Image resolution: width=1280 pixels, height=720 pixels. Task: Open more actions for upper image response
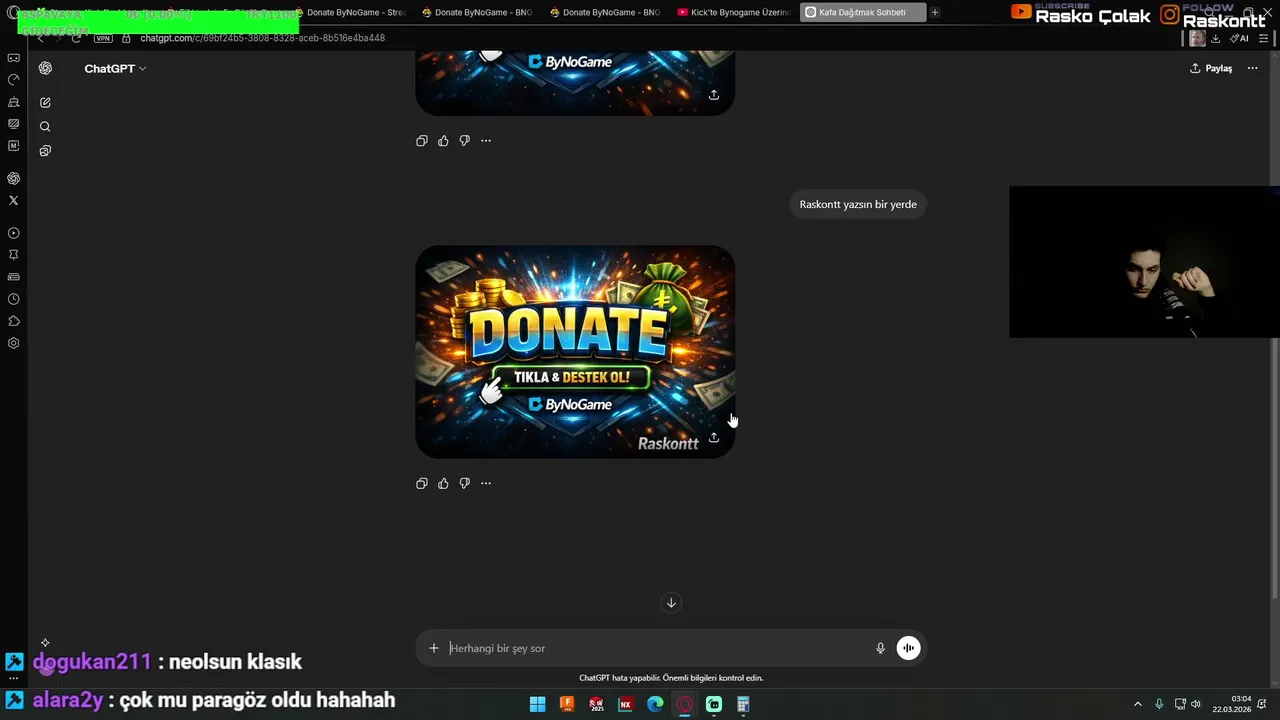486,141
